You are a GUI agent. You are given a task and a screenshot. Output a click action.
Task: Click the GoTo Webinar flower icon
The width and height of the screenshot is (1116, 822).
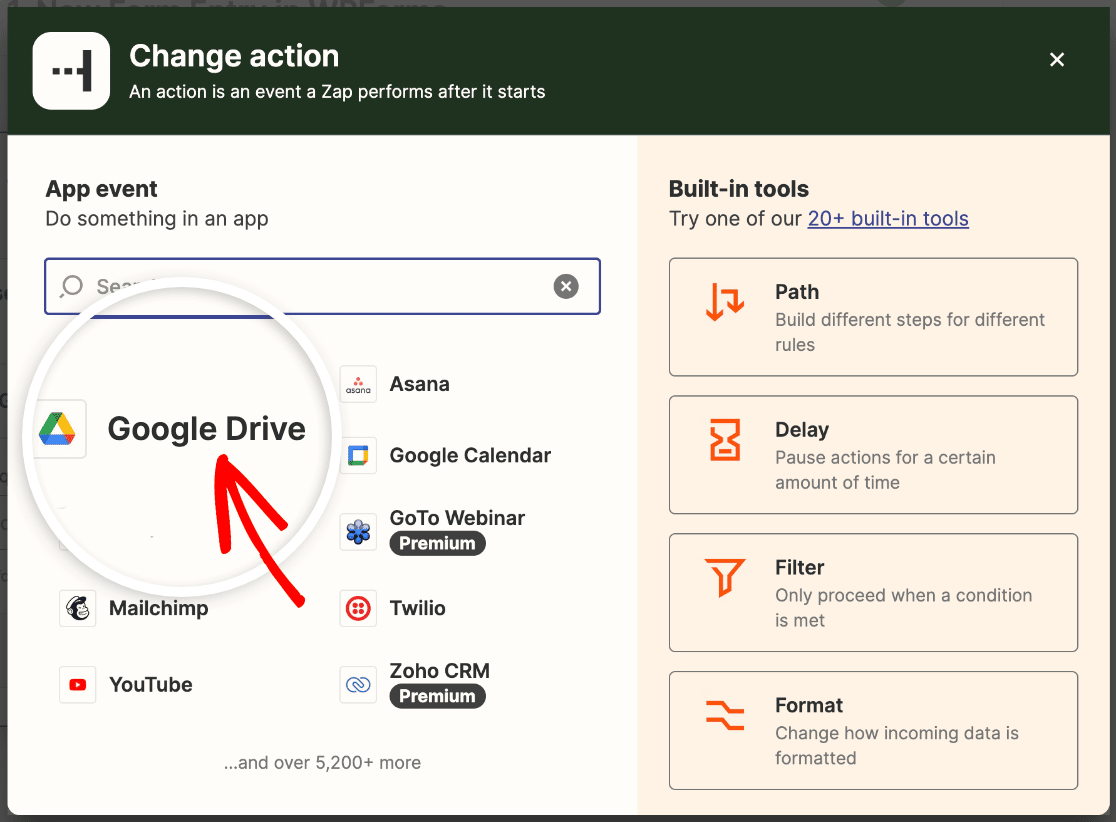point(358,532)
